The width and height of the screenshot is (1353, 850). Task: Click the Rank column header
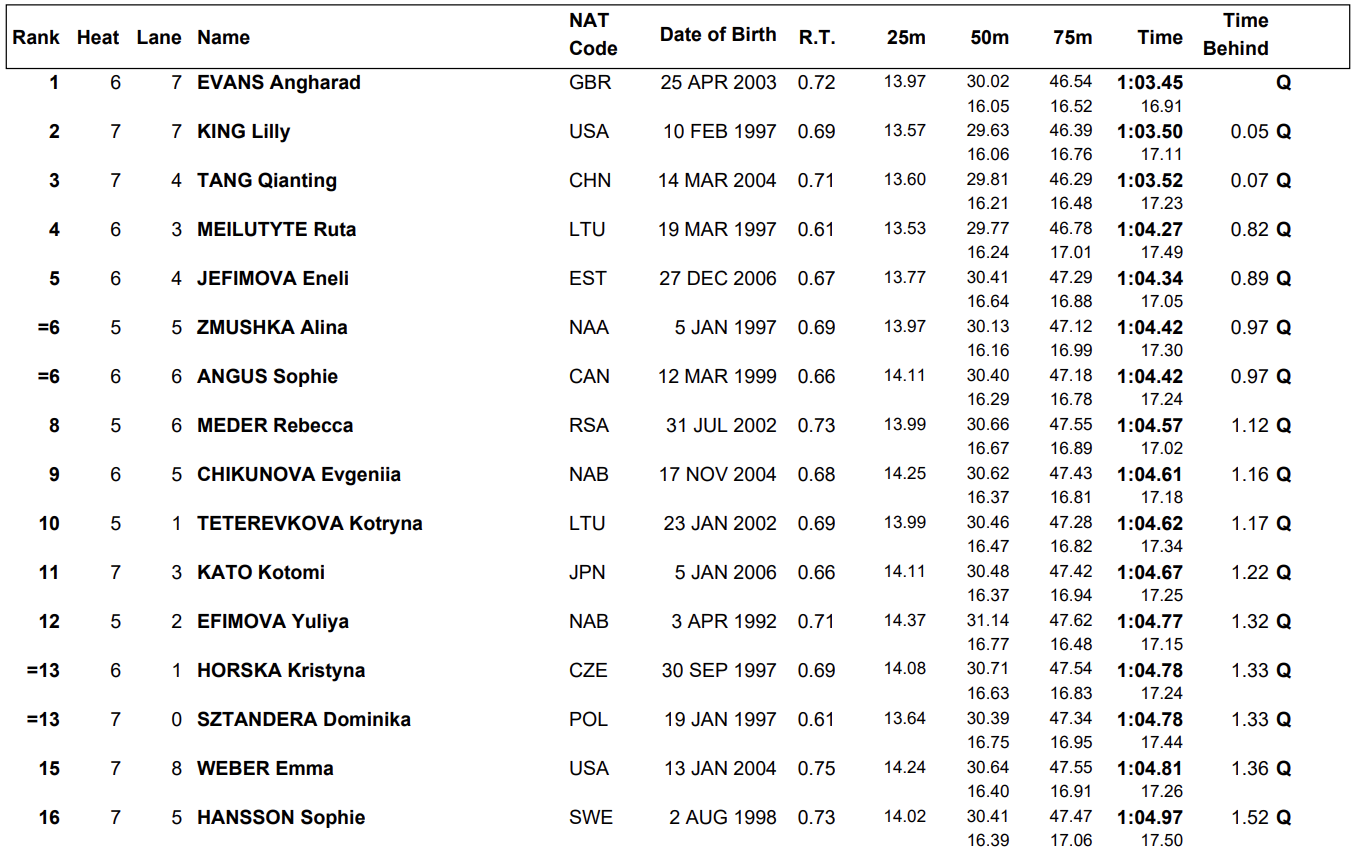tap(36, 38)
